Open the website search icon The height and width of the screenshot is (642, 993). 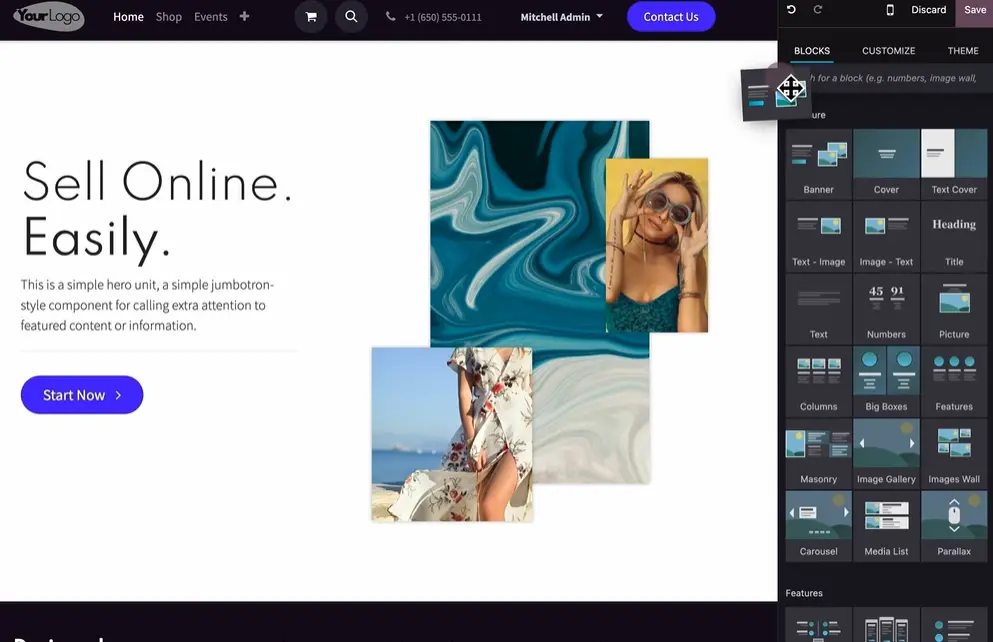[351, 17]
